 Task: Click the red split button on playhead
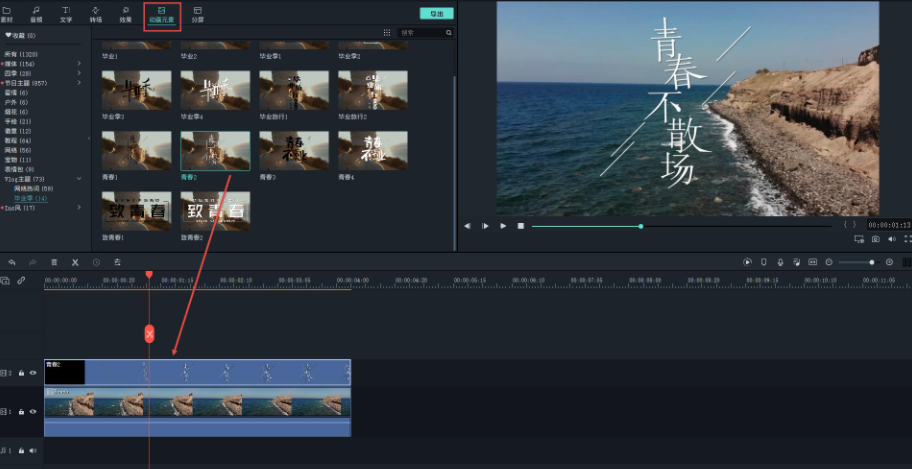(x=149, y=333)
